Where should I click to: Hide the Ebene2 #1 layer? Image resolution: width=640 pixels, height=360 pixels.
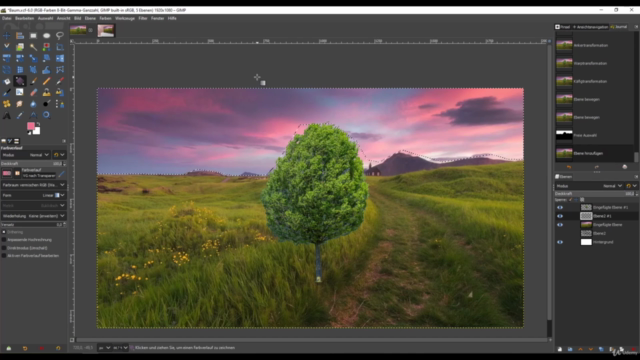(x=560, y=216)
